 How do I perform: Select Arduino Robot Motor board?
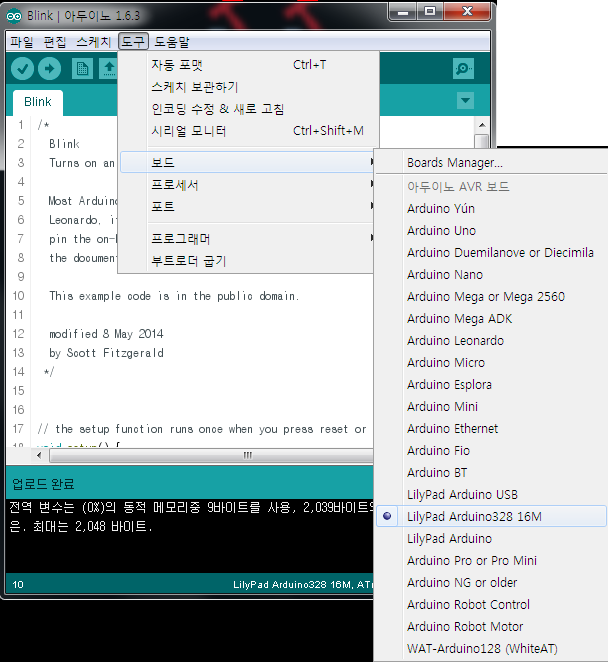click(x=491, y=626)
